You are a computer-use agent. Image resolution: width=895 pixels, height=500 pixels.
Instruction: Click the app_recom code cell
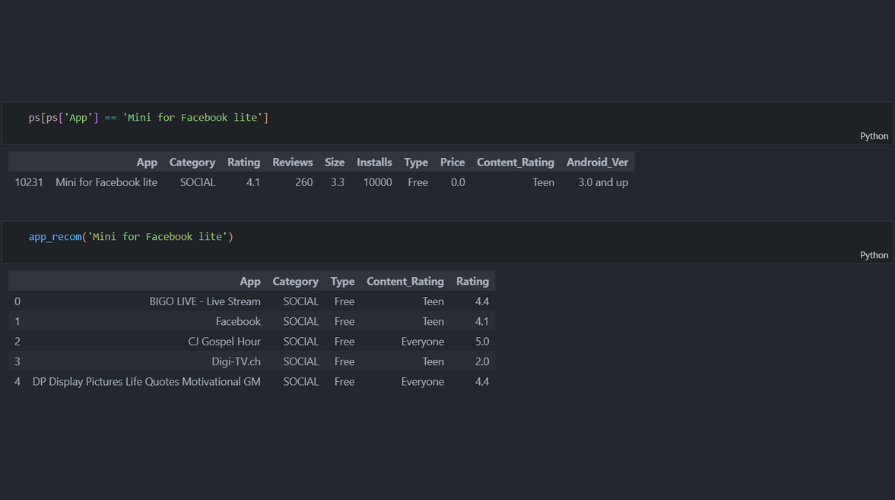[448, 242]
